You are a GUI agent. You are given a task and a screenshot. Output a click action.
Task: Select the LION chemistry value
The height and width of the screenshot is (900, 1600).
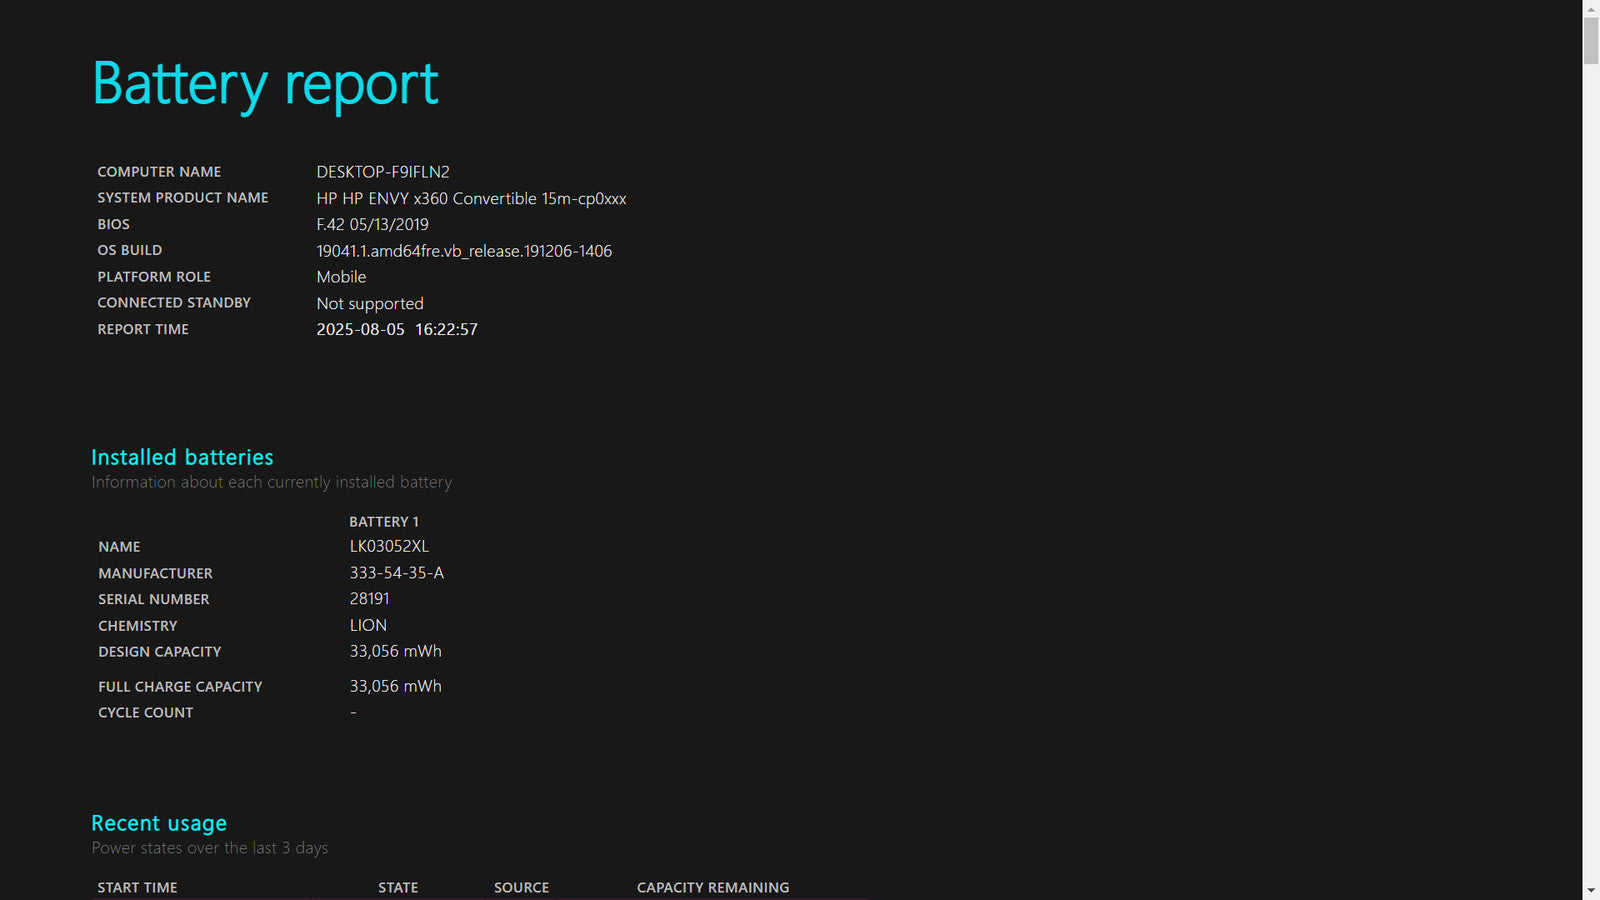pyautogui.click(x=368, y=625)
